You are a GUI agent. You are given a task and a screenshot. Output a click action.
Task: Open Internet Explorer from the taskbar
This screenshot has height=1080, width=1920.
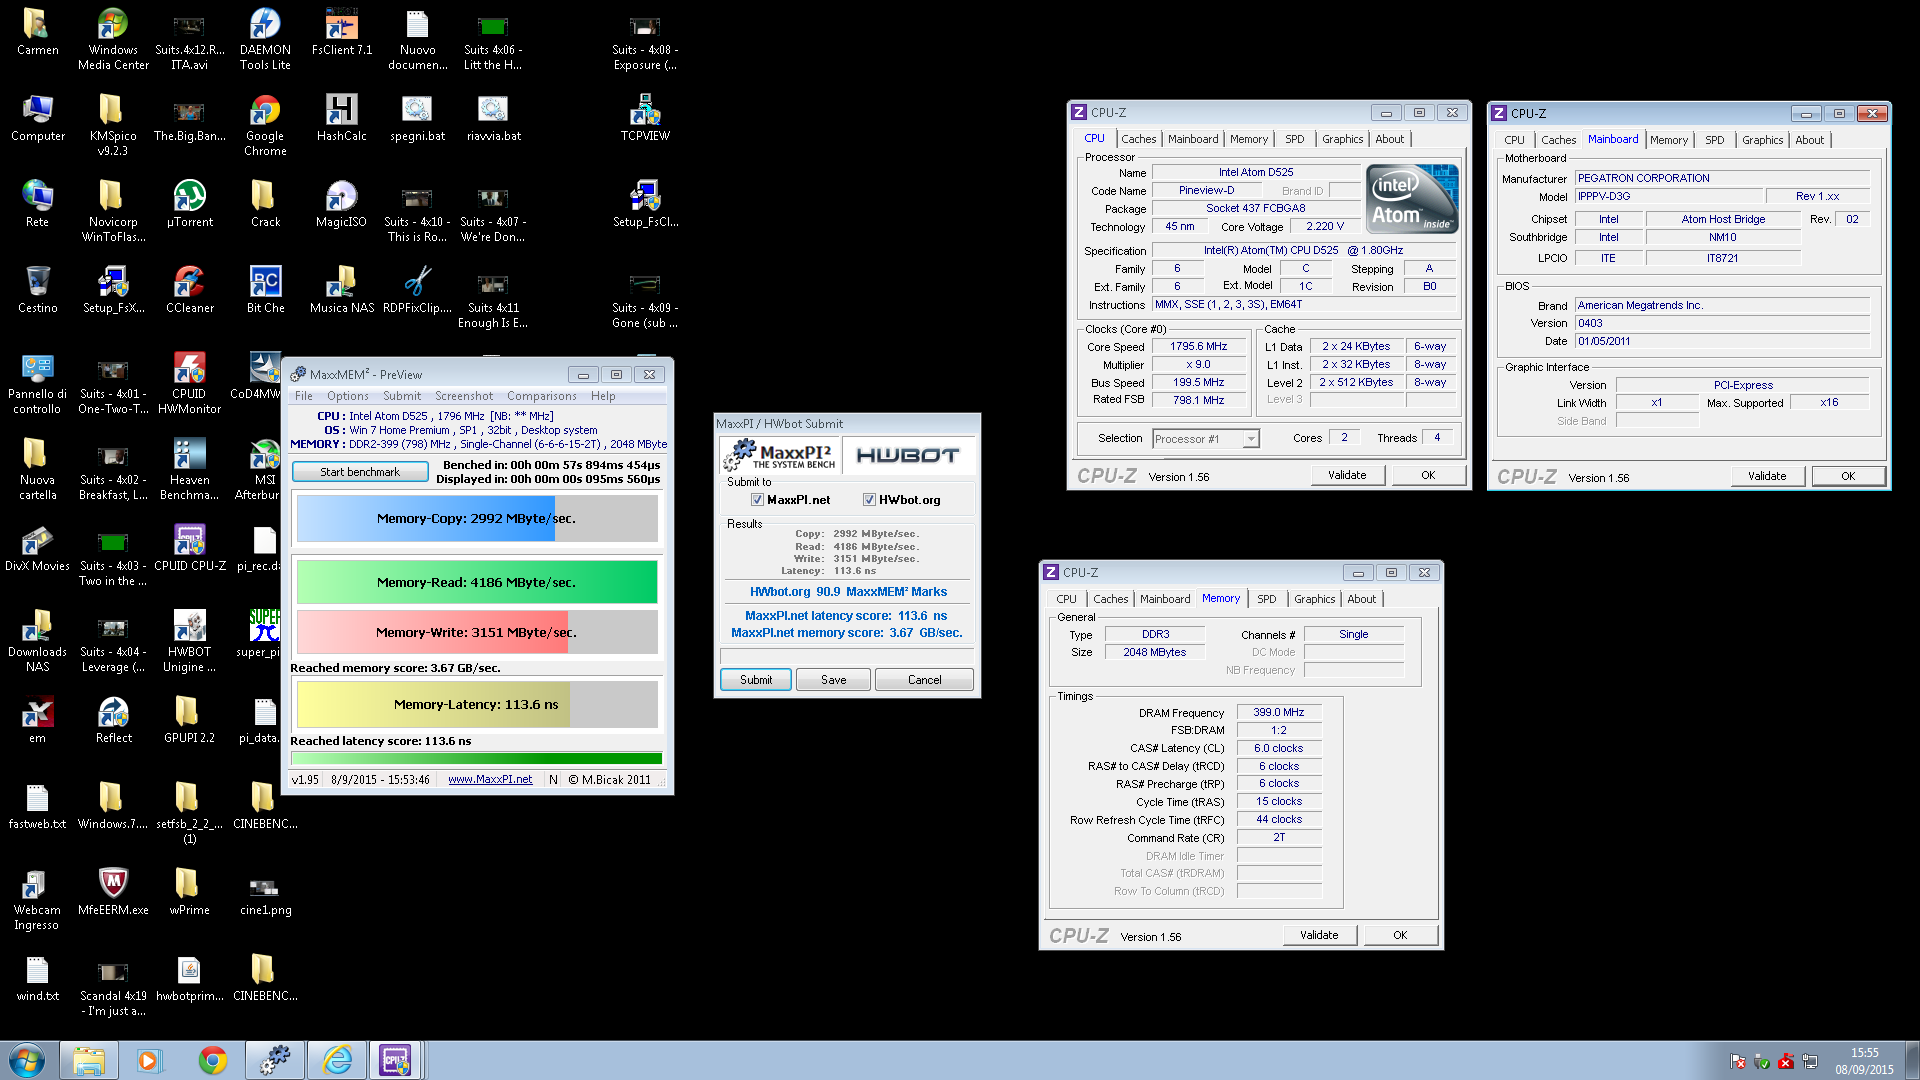(x=337, y=1060)
